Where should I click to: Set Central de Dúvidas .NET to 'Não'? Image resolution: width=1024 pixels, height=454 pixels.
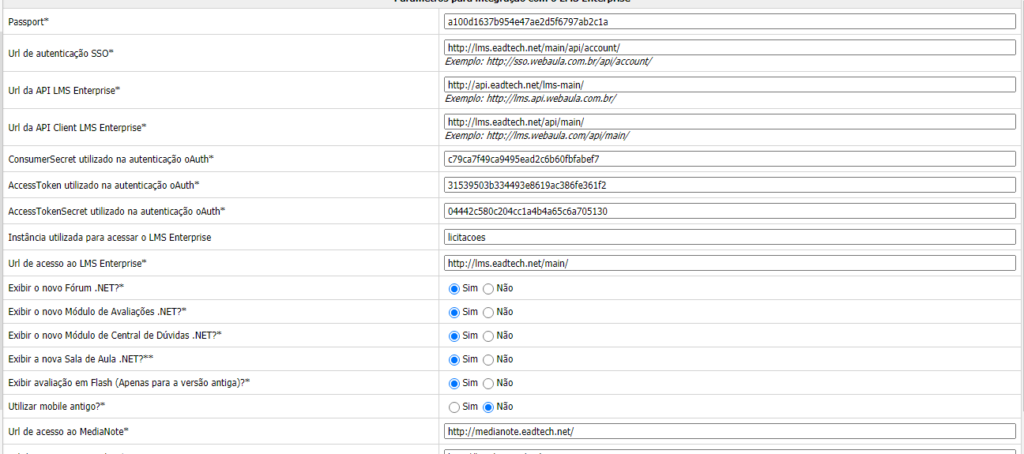click(489, 336)
